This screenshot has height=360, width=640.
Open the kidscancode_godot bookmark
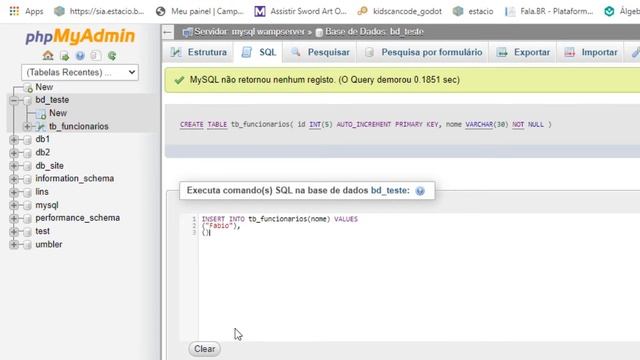(400, 11)
